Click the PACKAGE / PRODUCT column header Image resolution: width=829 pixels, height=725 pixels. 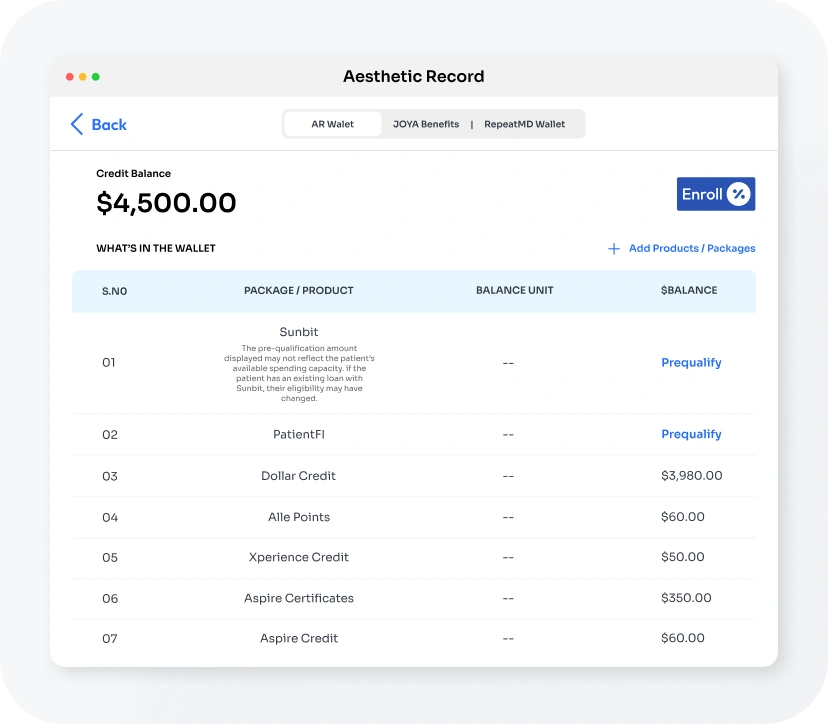pos(299,291)
